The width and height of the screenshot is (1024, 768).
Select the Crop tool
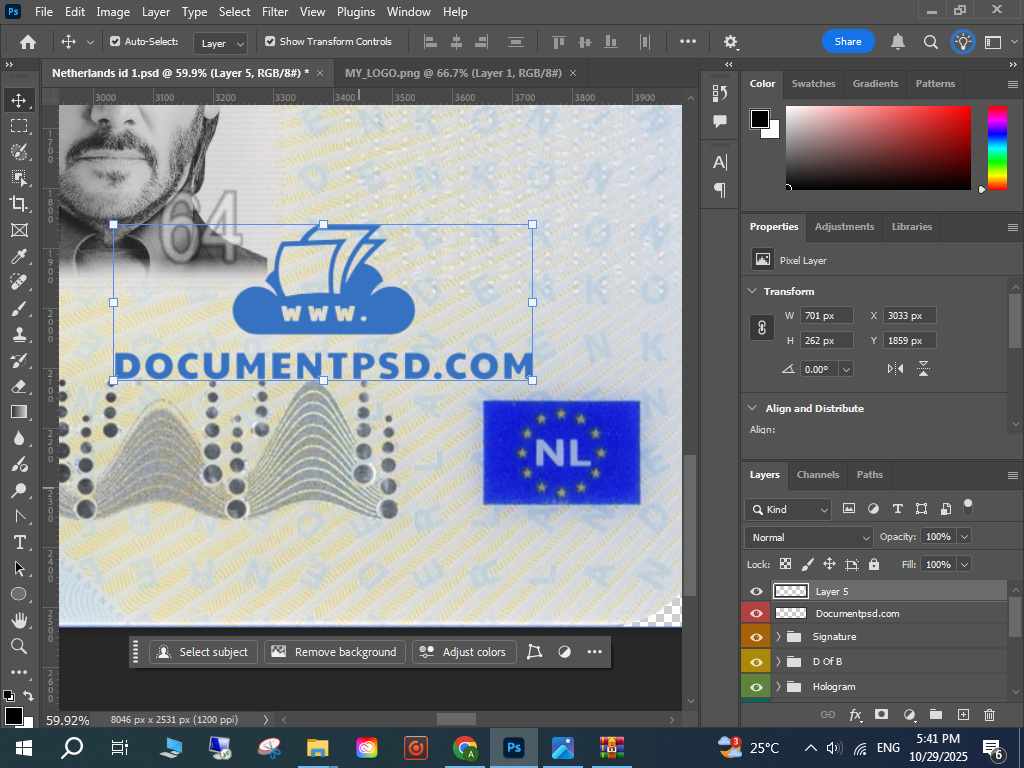click(x=19, y=204)
